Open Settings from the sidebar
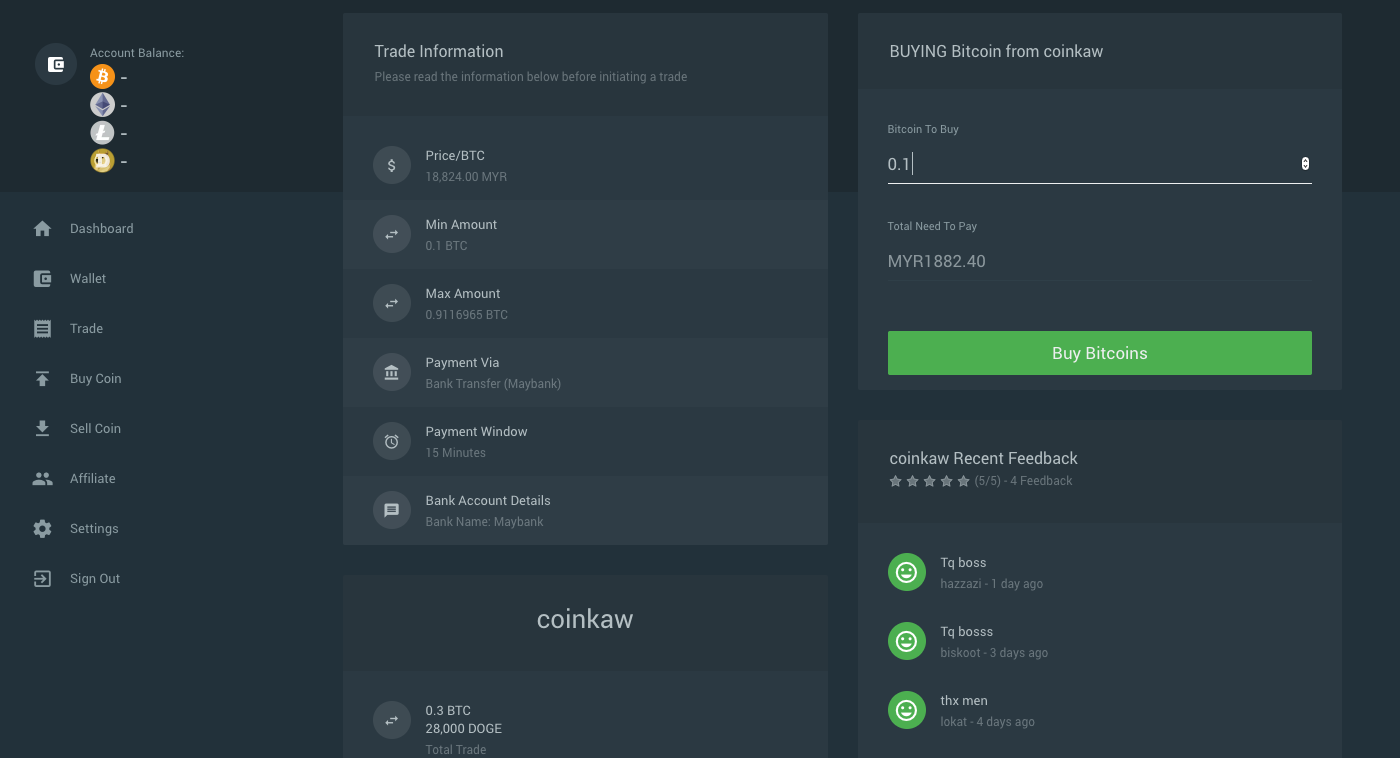The image size is (1400, 758). [x=94, y=529]
